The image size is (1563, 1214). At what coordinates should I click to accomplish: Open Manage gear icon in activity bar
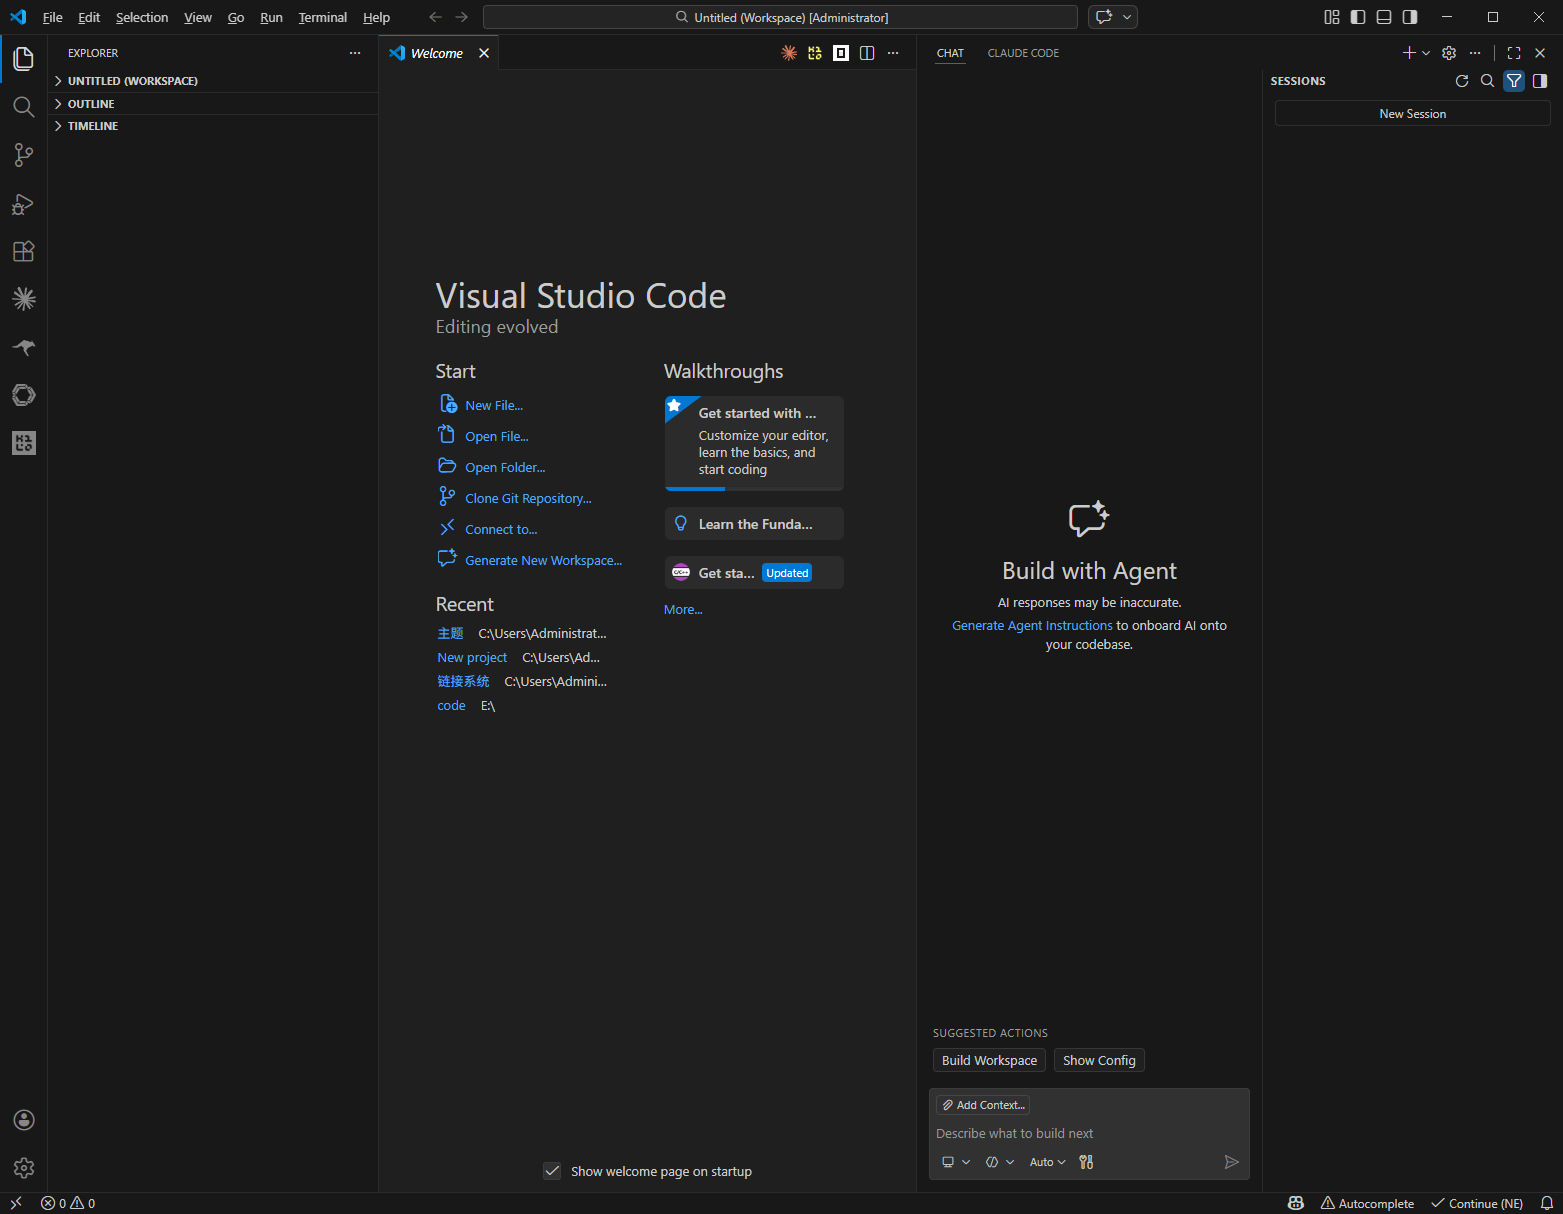pos(24,1168)
